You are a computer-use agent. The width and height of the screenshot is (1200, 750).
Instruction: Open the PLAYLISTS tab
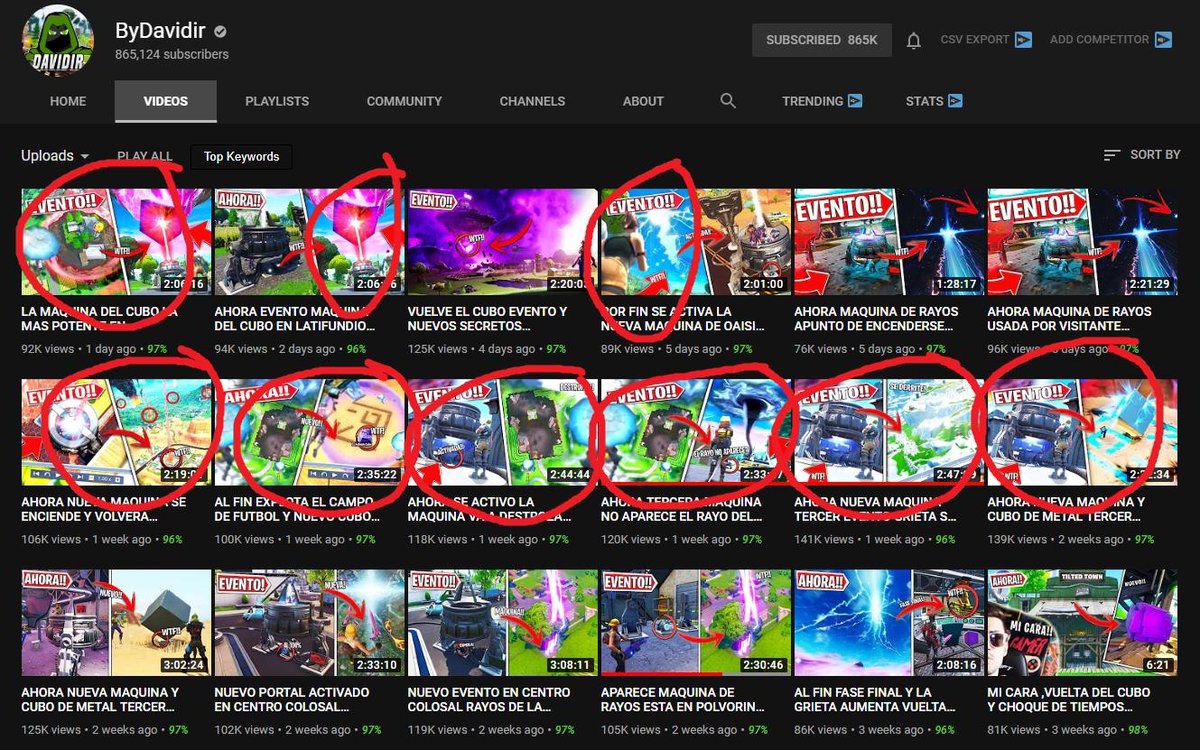(277, 101)
